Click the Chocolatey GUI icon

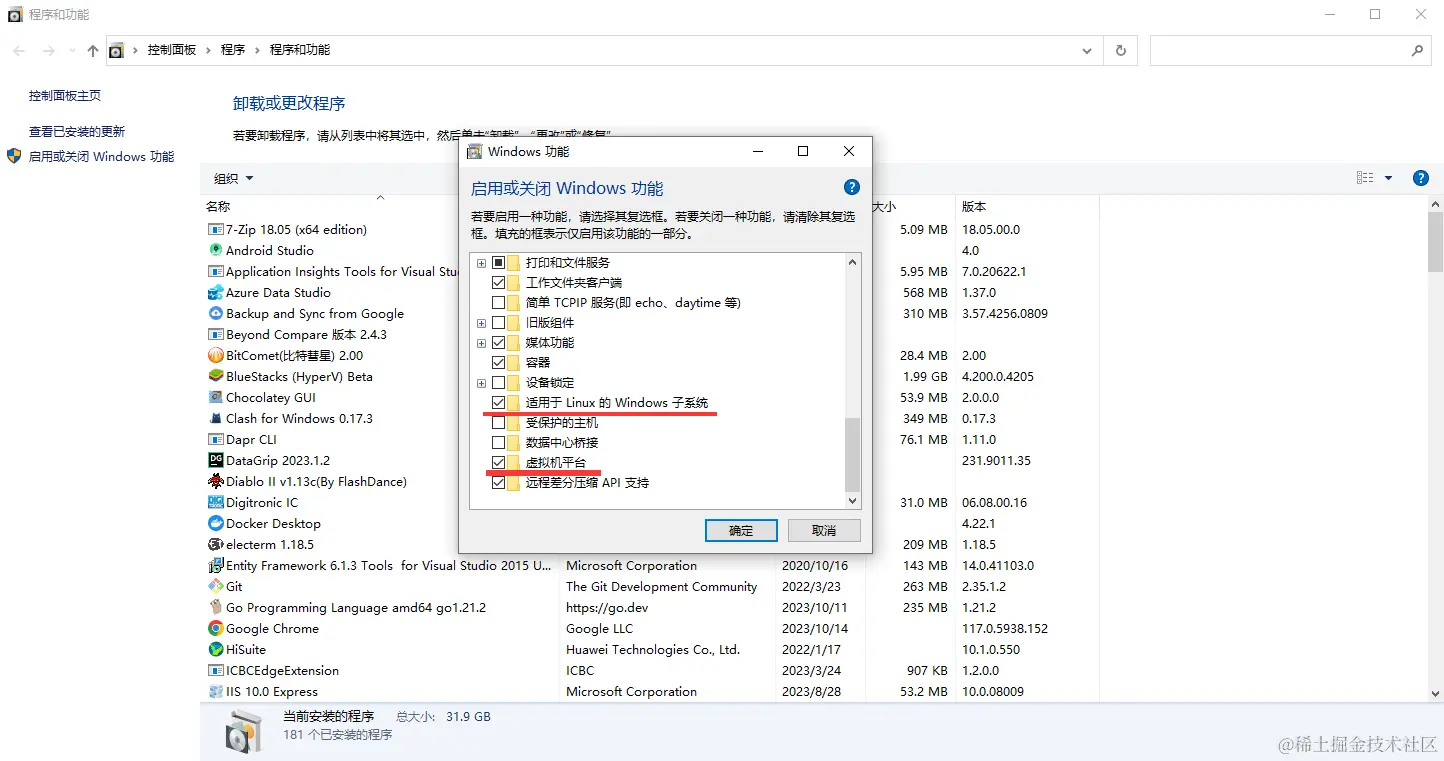(x=215, y=397)
